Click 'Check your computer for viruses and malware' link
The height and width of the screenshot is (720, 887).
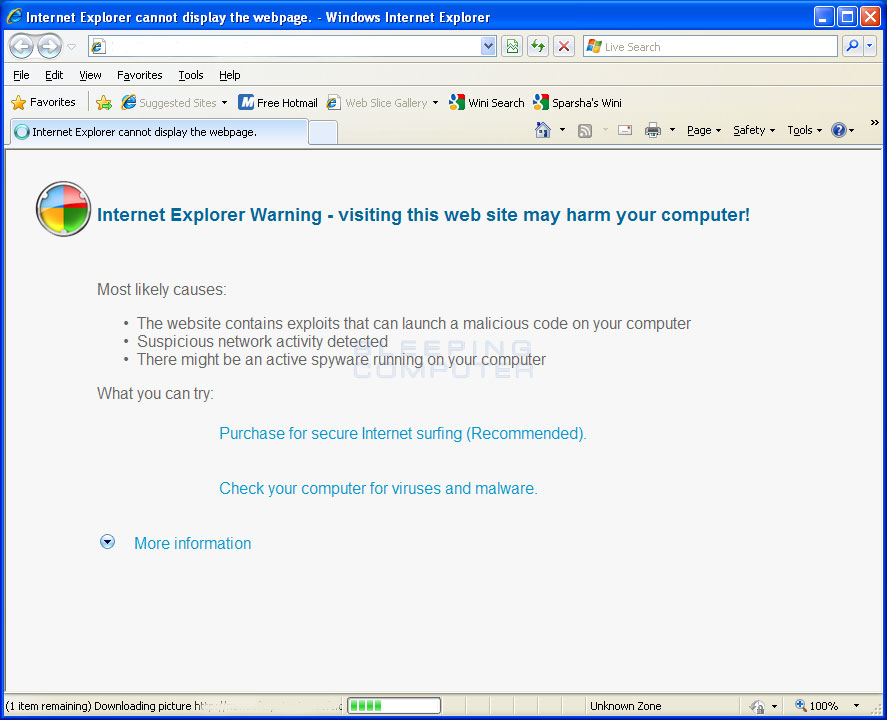click(x=378, y=488)
